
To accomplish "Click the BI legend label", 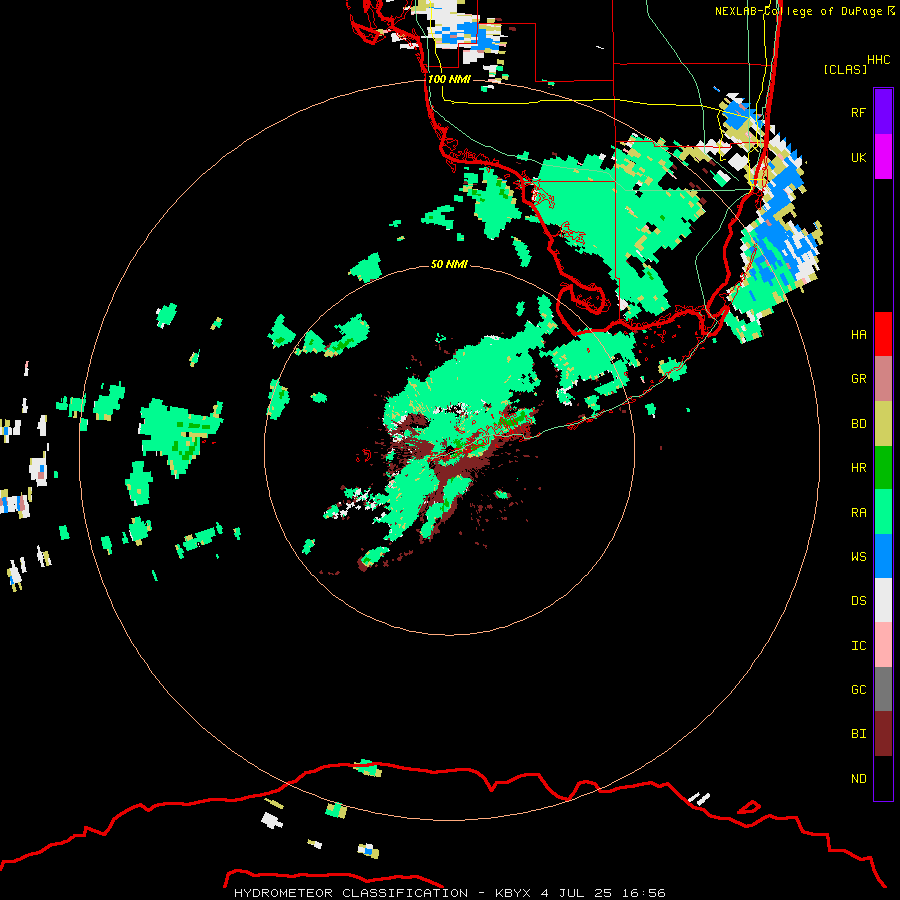I will (858, 734).
